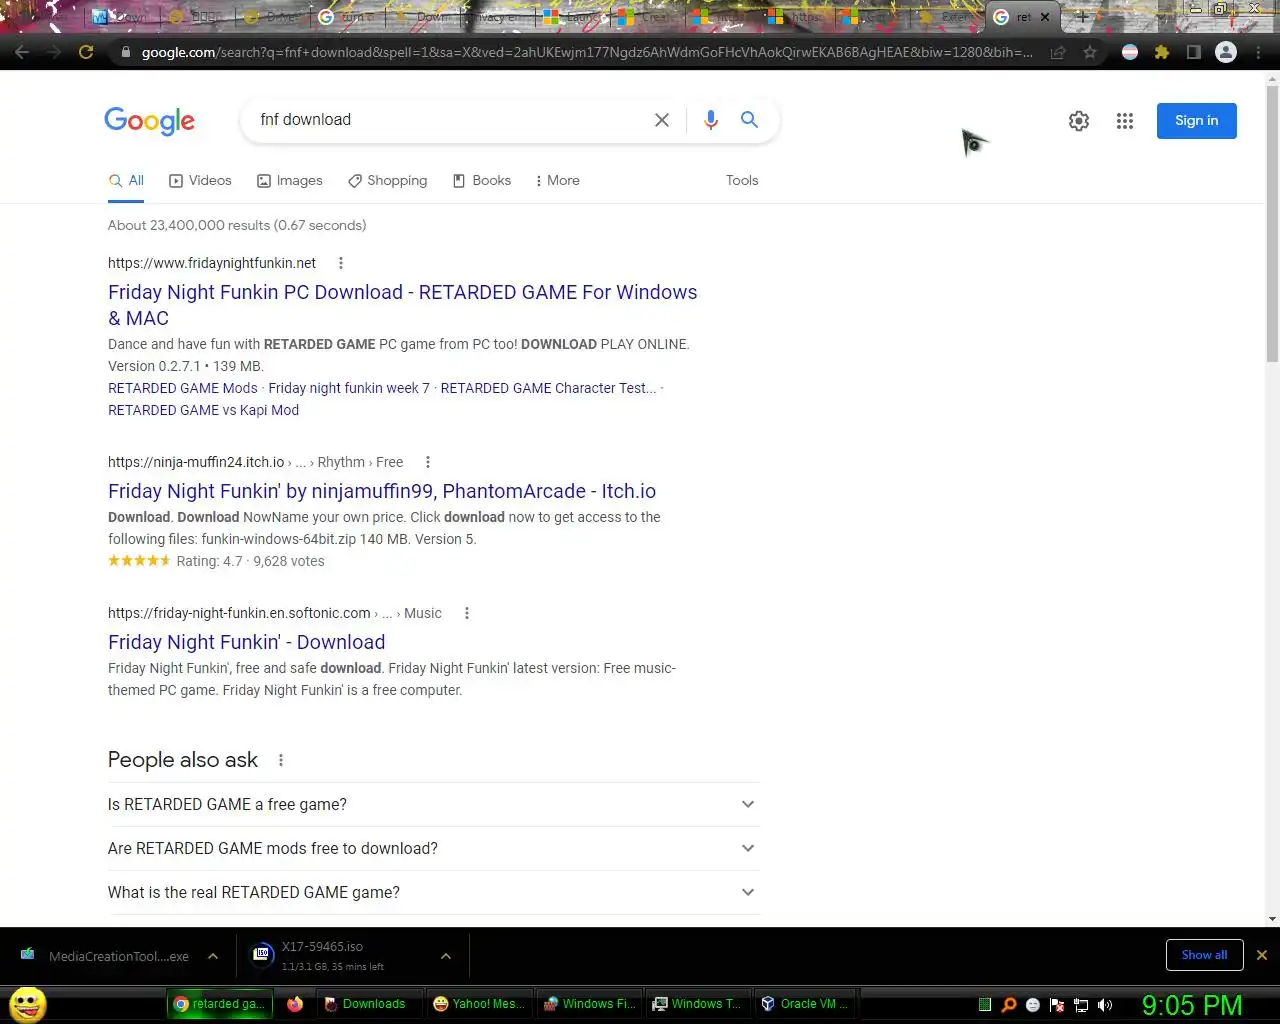The image size is (1280, 1024).
Task: Click the orange magnifier tray icon
Action: [1009, 1005]
